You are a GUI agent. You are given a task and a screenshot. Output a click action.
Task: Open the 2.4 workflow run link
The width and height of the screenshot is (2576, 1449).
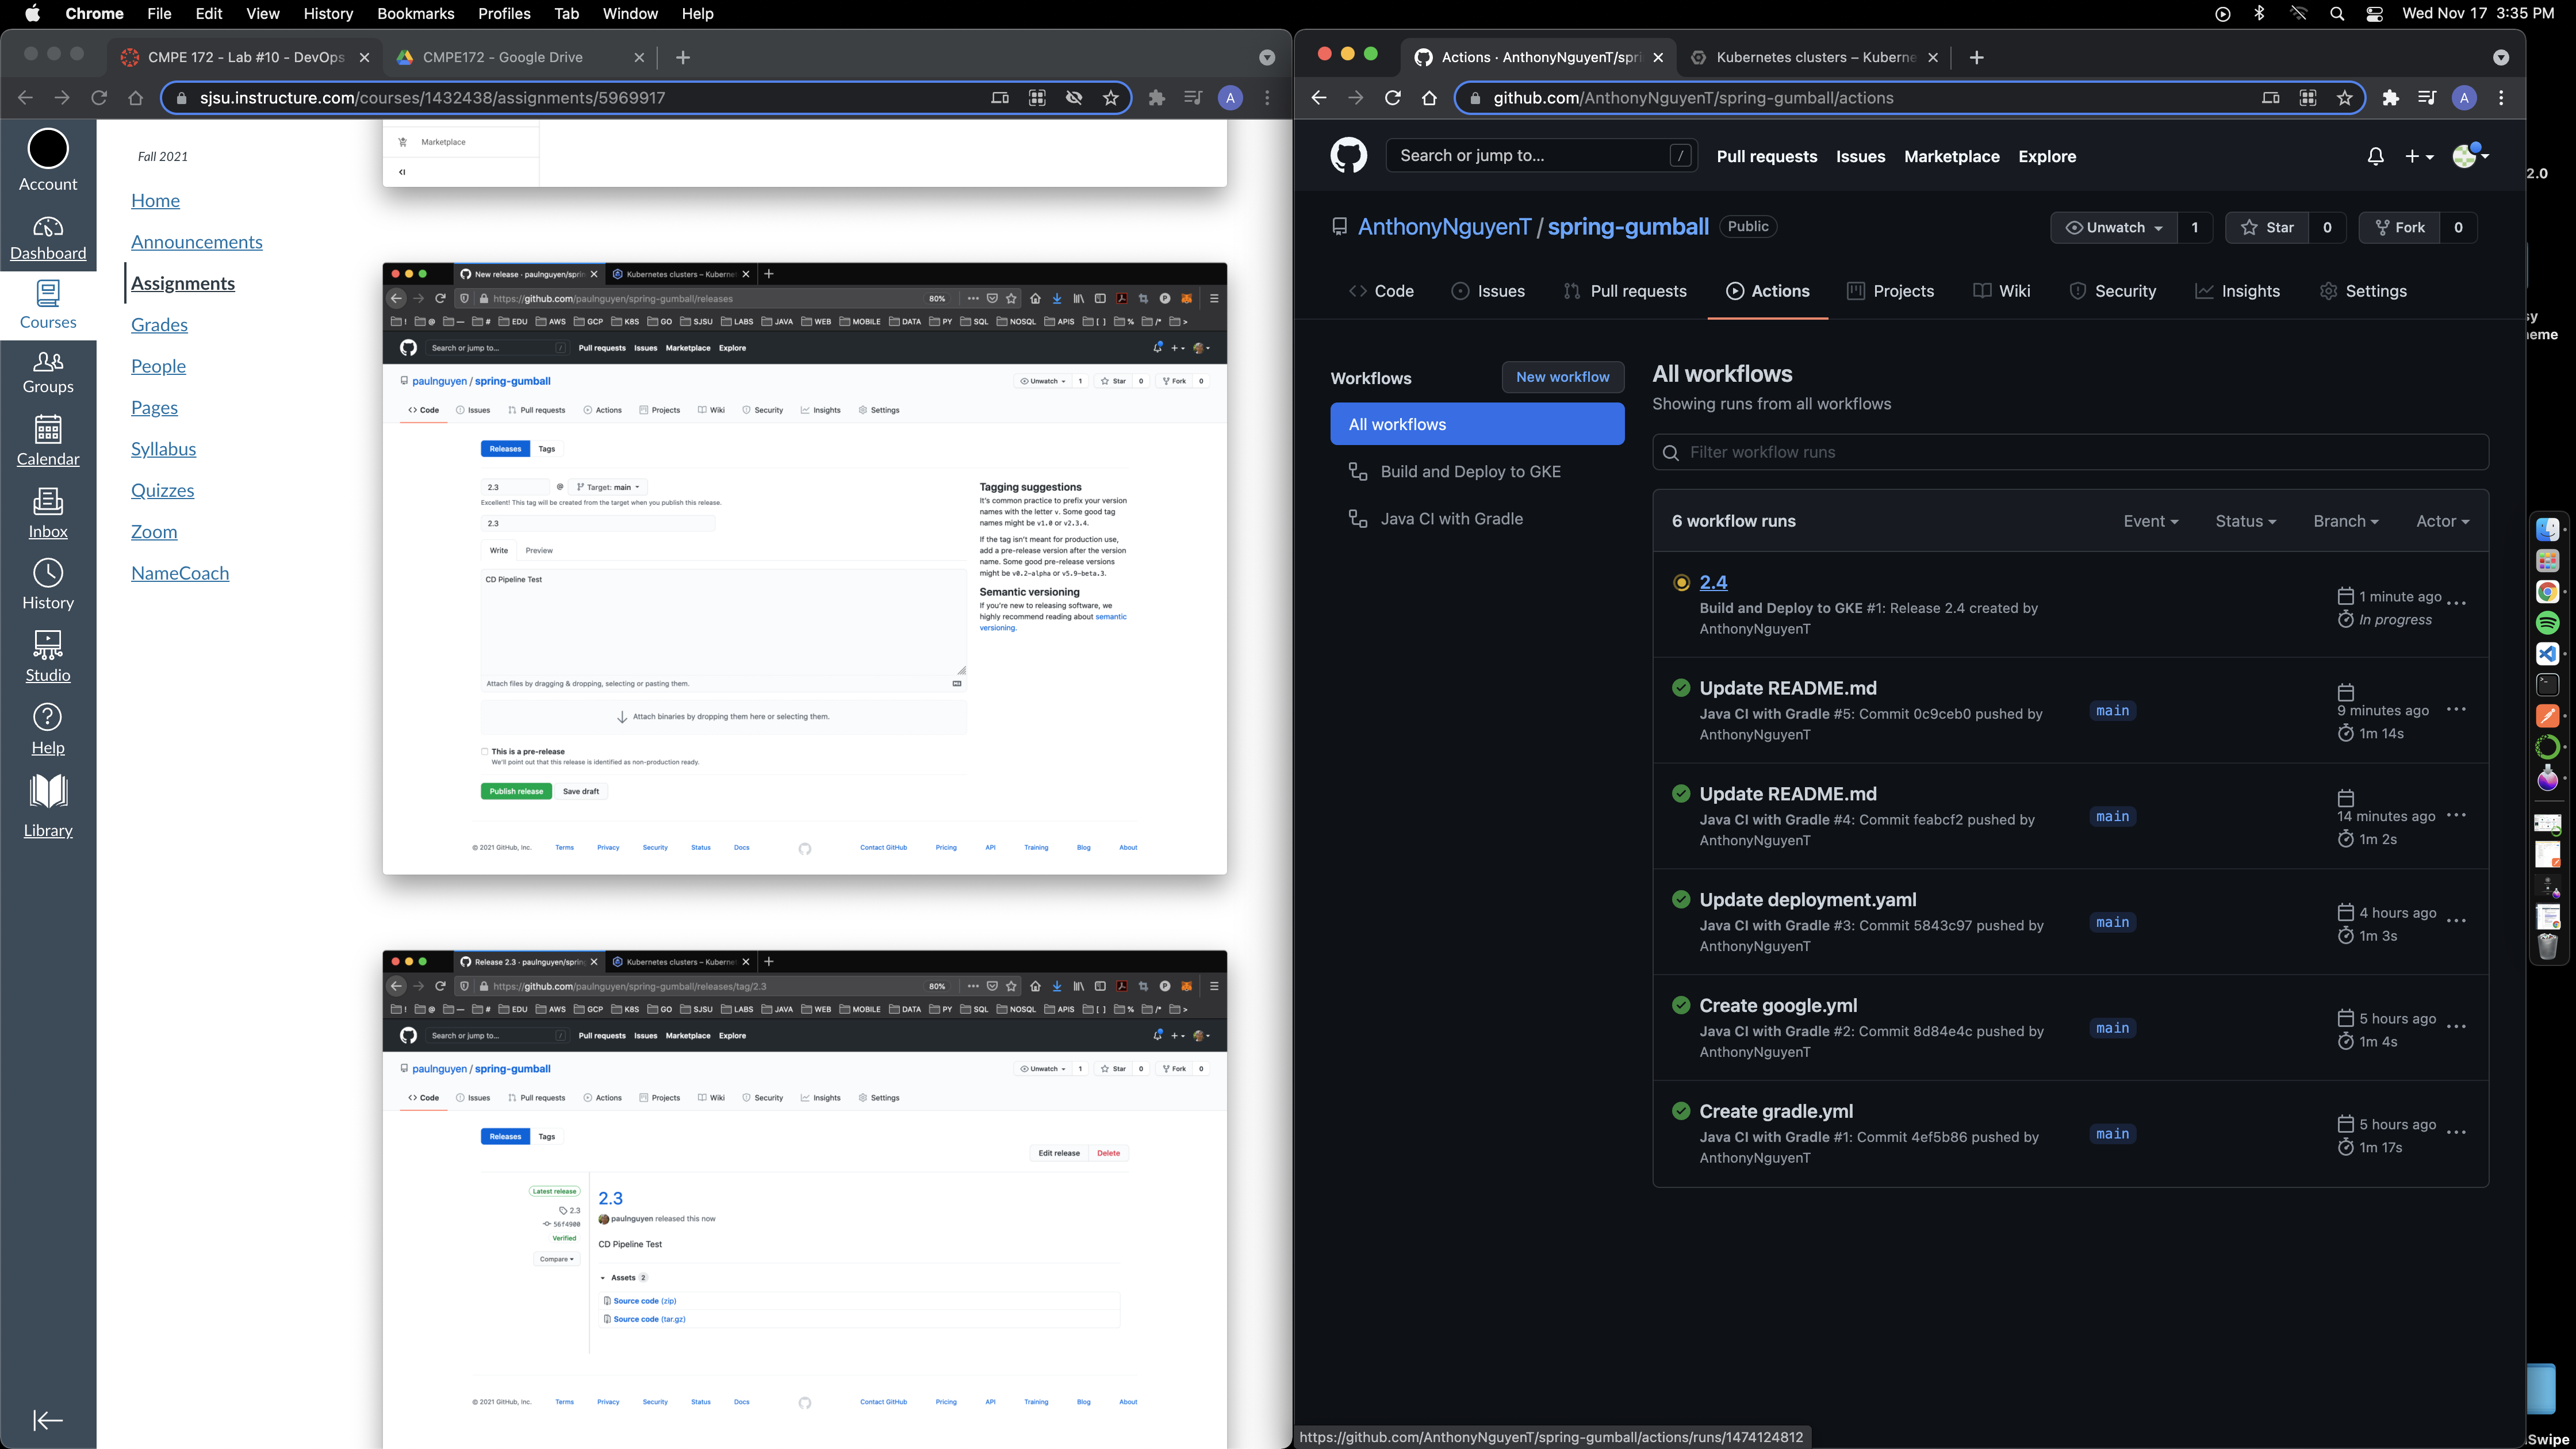[x=1713, y=582]
